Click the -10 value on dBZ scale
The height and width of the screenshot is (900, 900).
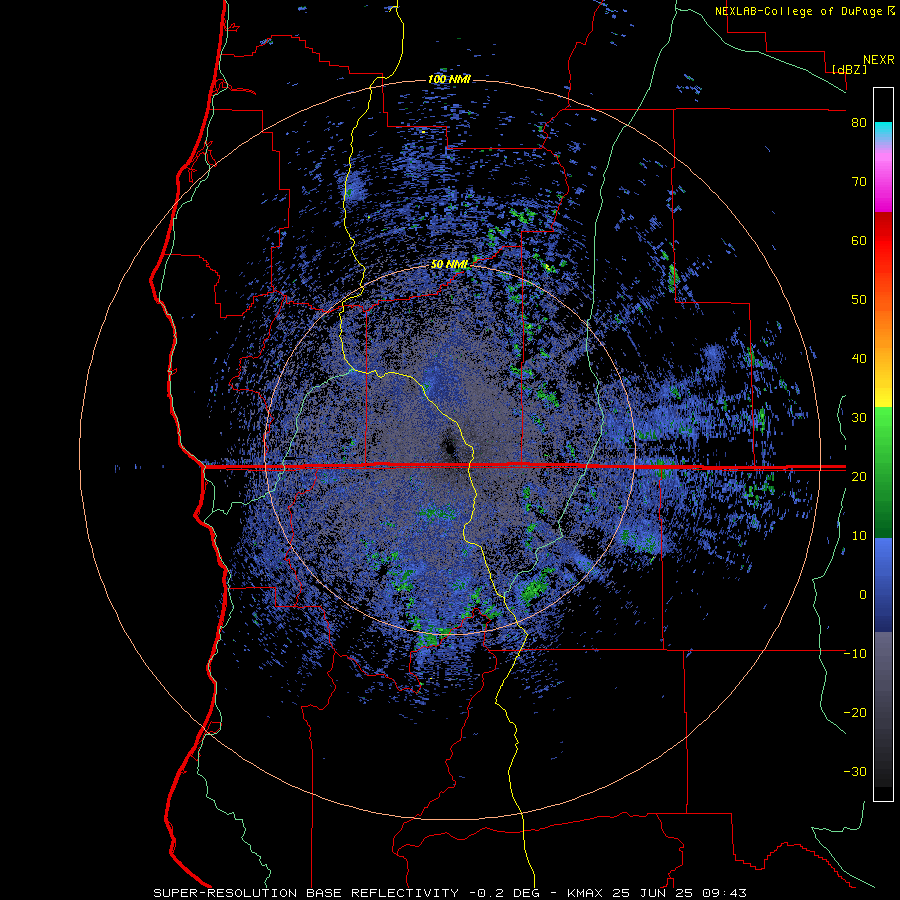pyautogui.click(x=855, y=653)
